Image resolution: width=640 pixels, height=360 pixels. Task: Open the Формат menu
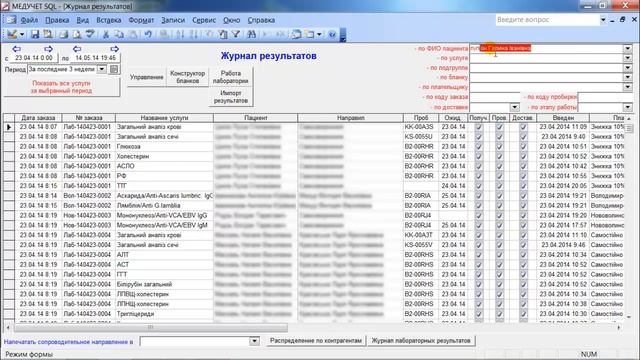(x=141, y=20)
